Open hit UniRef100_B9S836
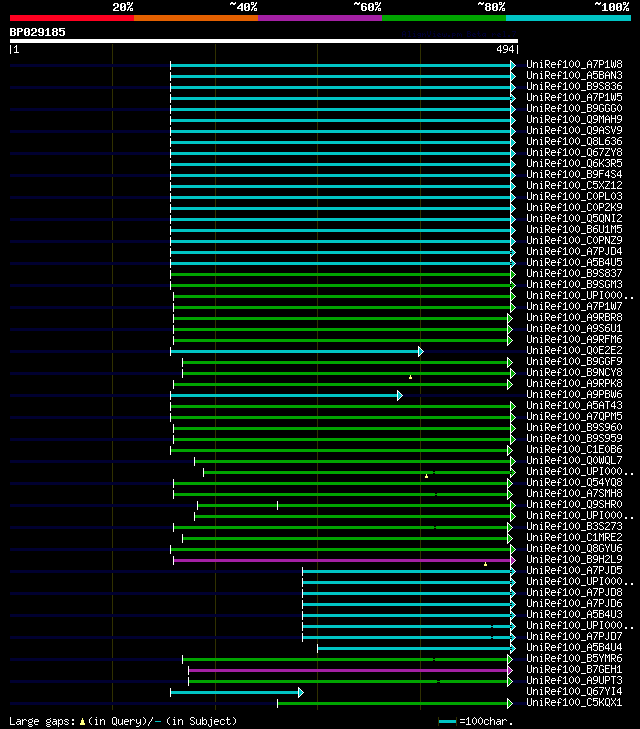Viewport: 640px width, 729px height. point(574,86)
